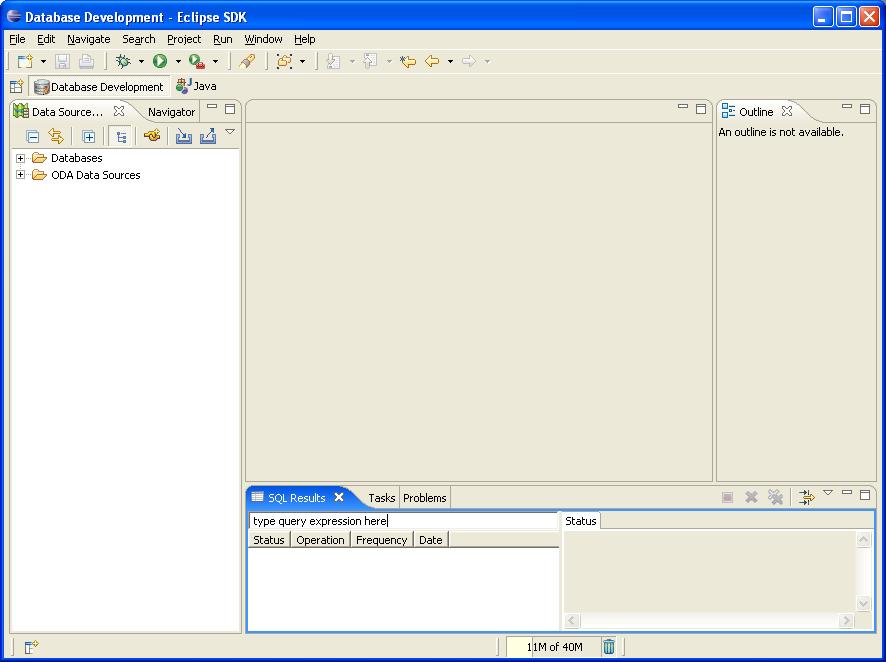This screenshot has width=886, height=662.
Task: Expand the ODA Data Sources node
Action: 20,175
